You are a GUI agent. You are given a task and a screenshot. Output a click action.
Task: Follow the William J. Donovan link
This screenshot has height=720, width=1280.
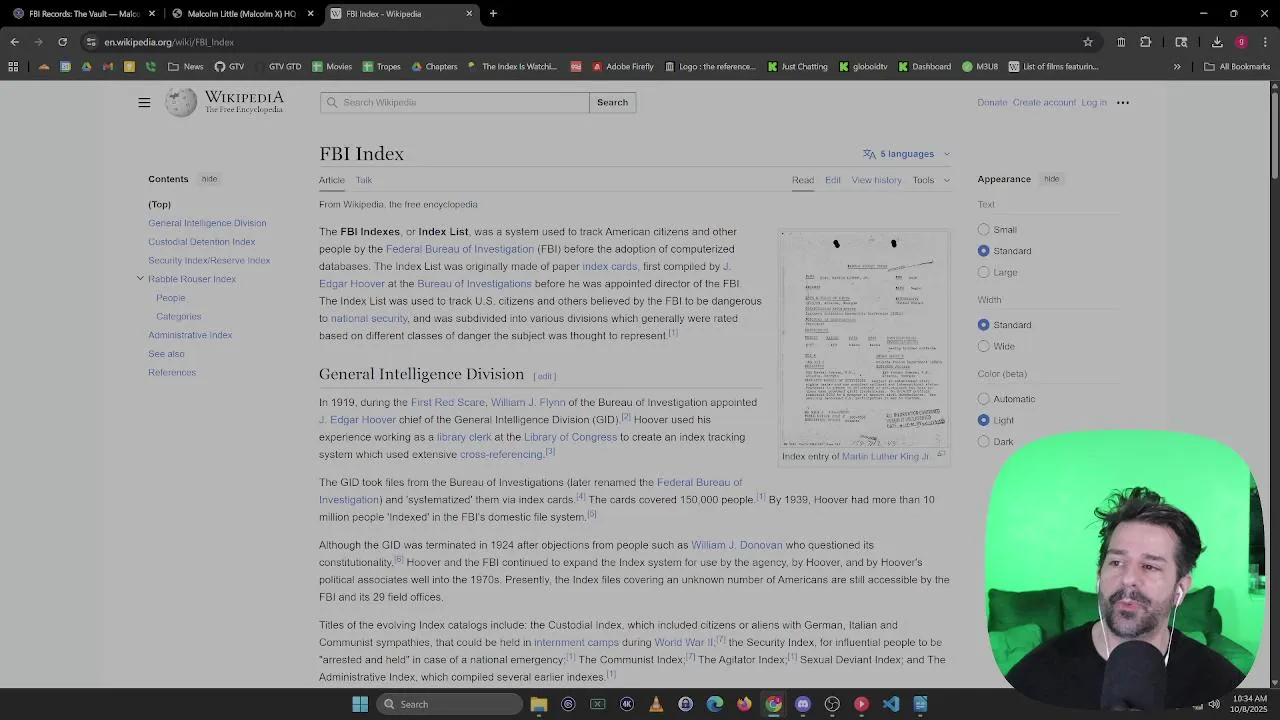737,545
